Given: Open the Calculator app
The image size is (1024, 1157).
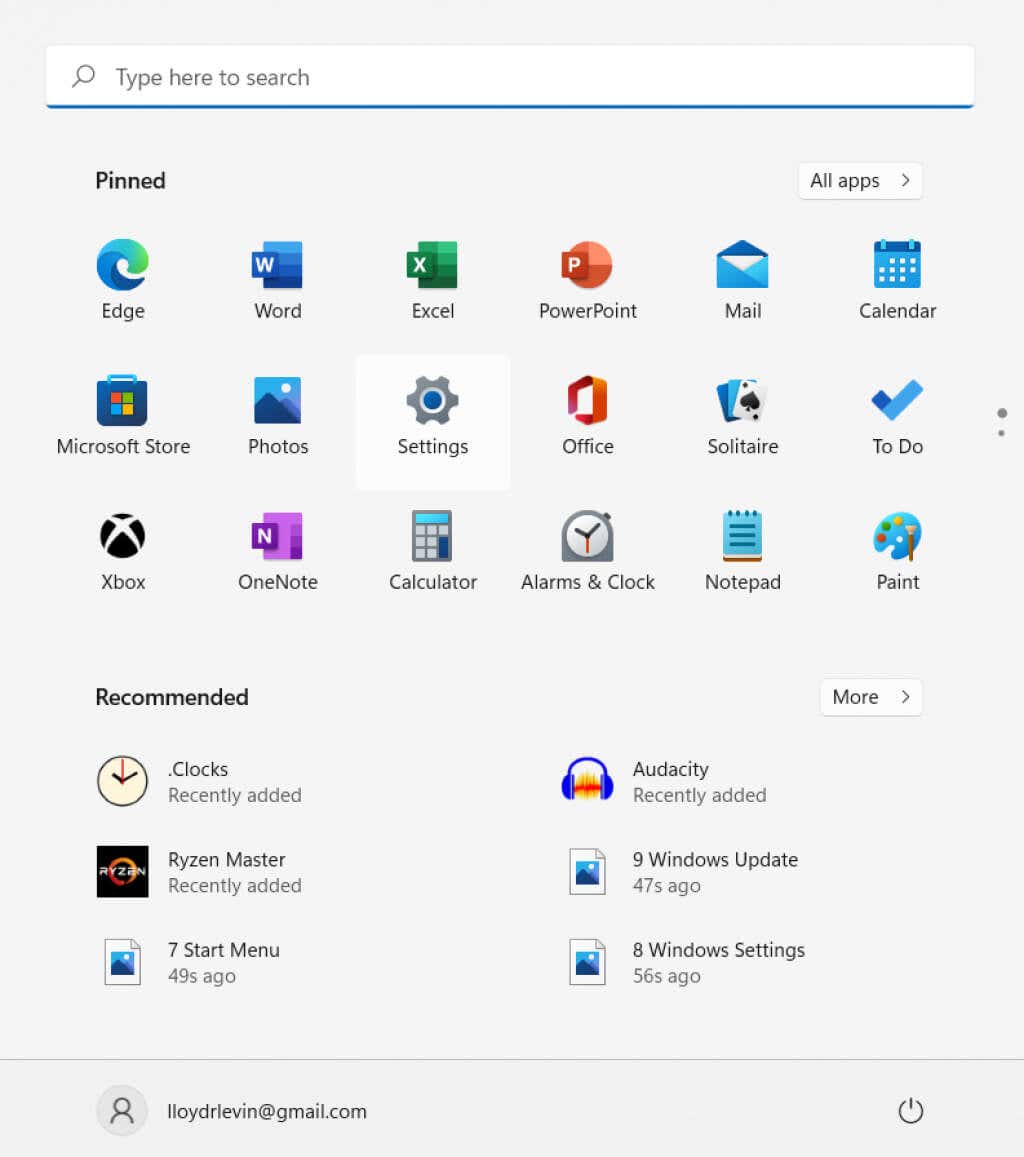Looking at the screenshot, I should point(432,550).
